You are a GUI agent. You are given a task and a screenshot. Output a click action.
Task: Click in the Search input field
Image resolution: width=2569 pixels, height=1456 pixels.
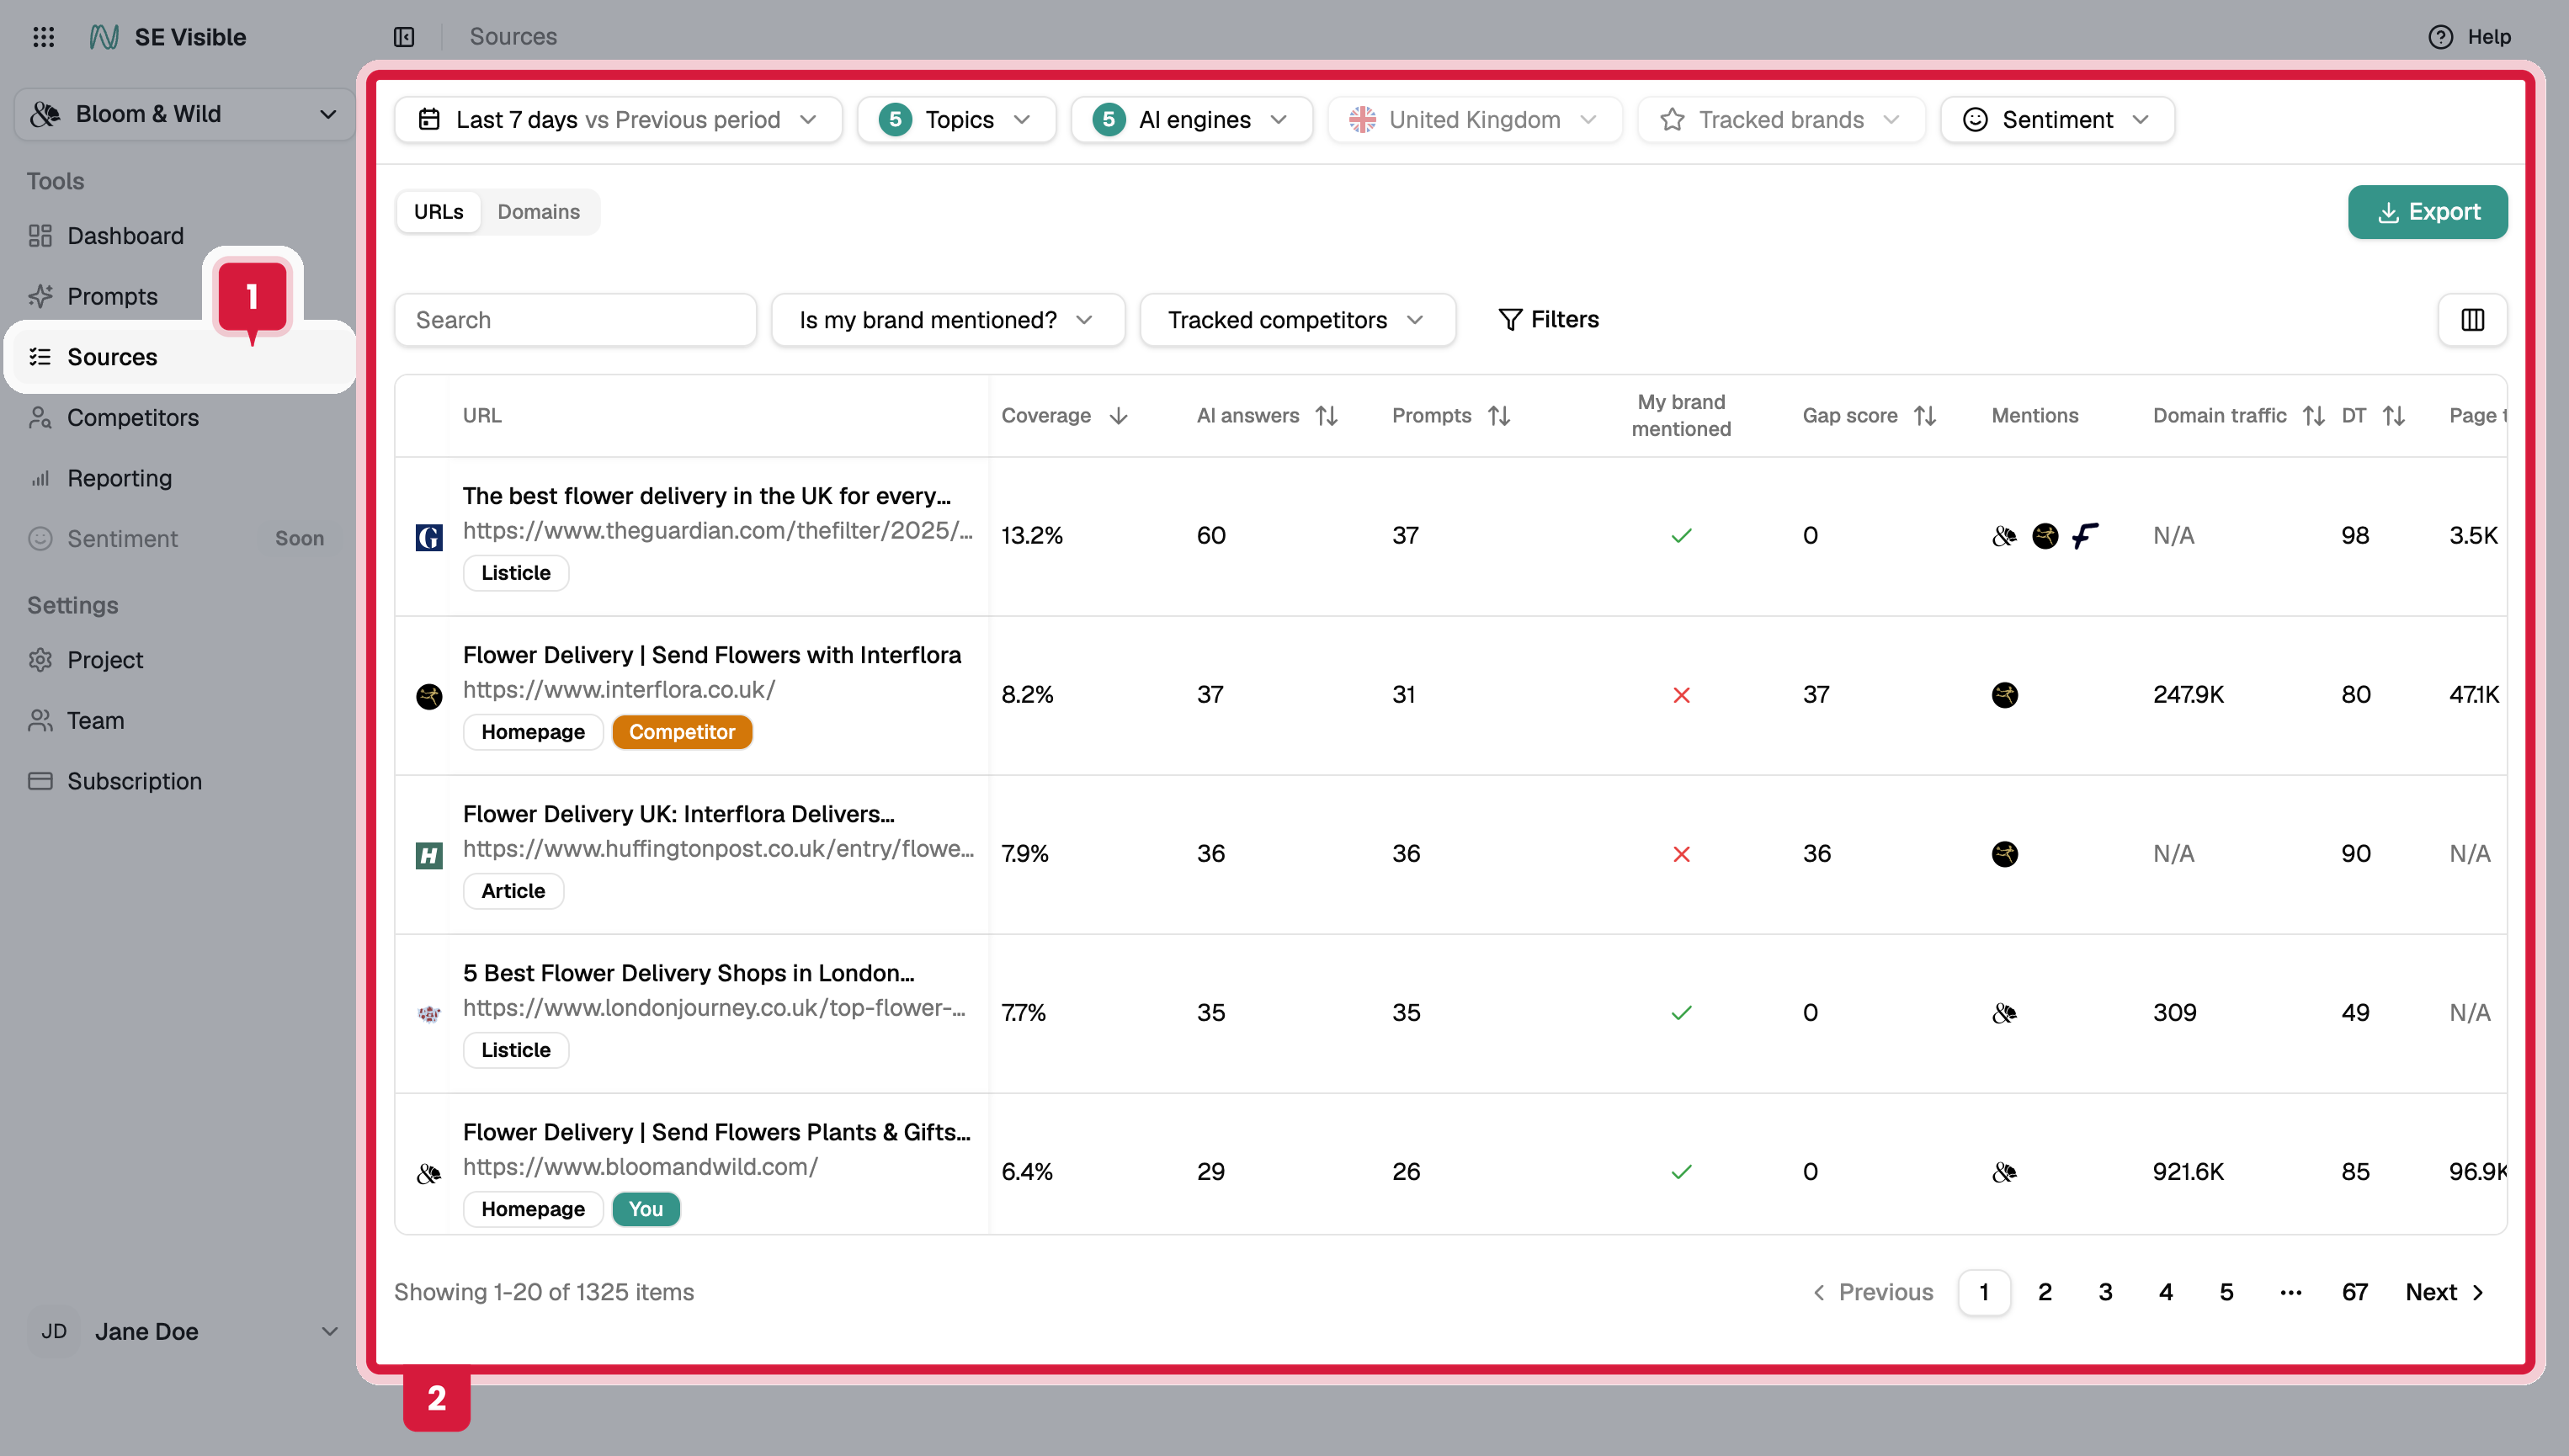(575, 320)
